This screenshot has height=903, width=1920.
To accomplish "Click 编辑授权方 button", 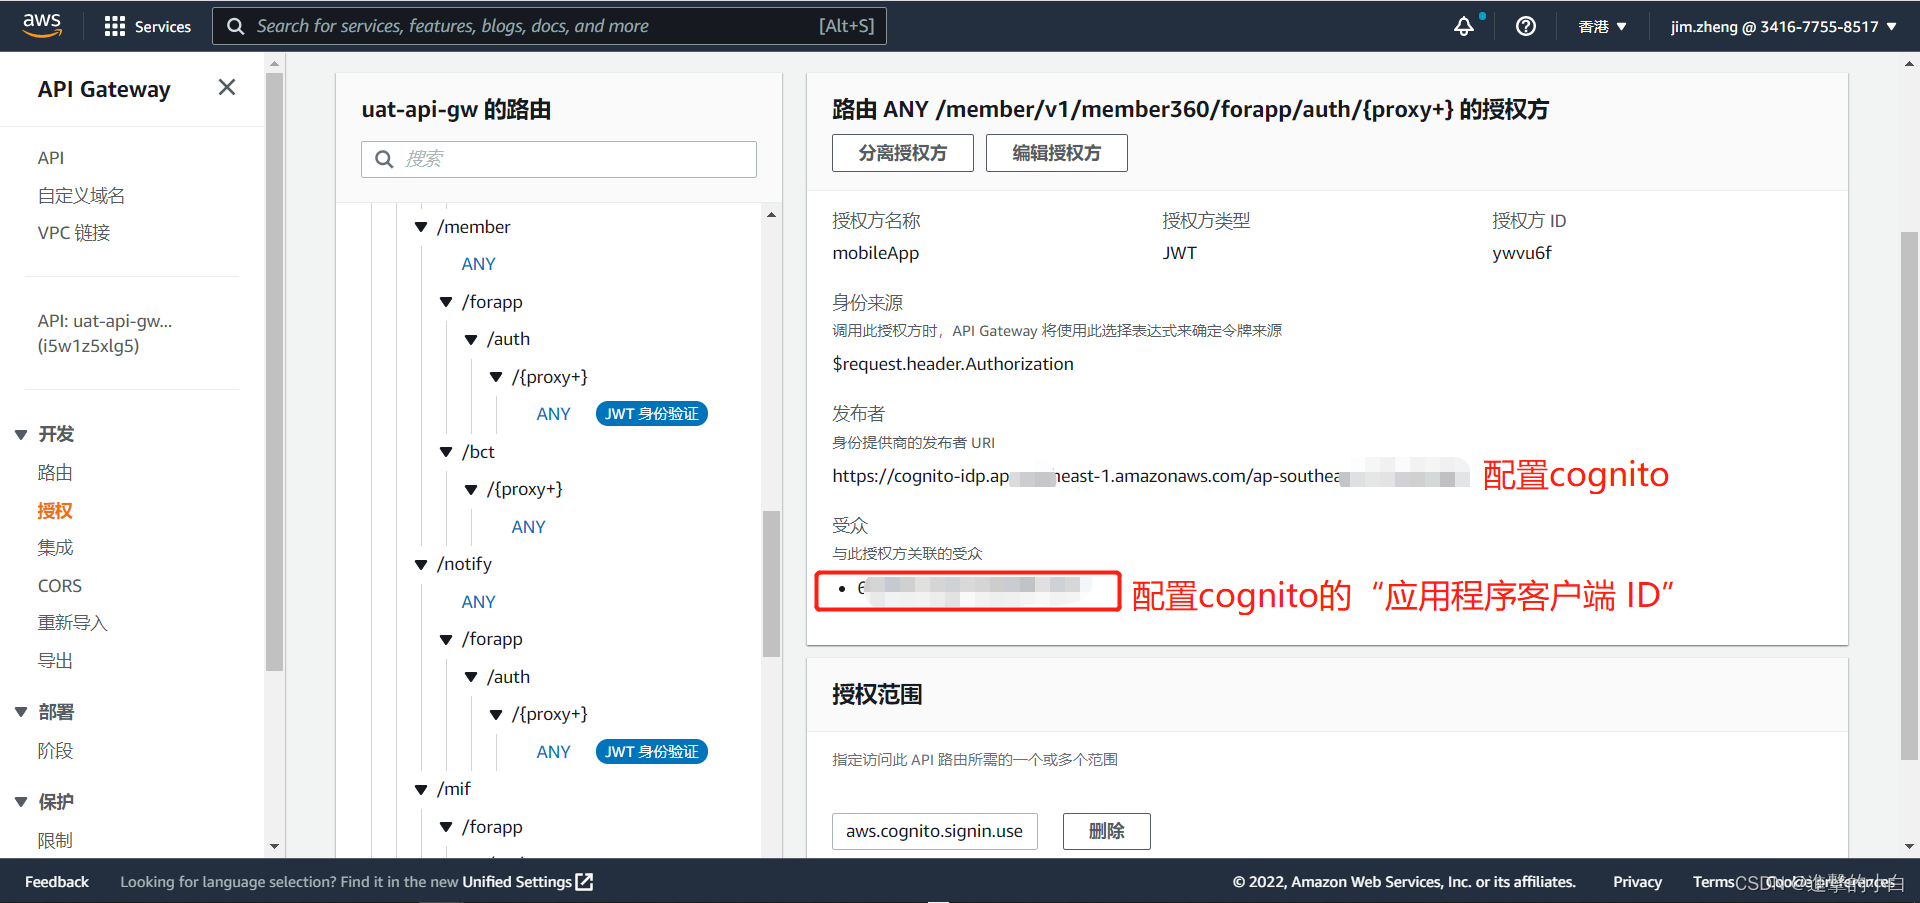I will click(x=1056, y=153).
